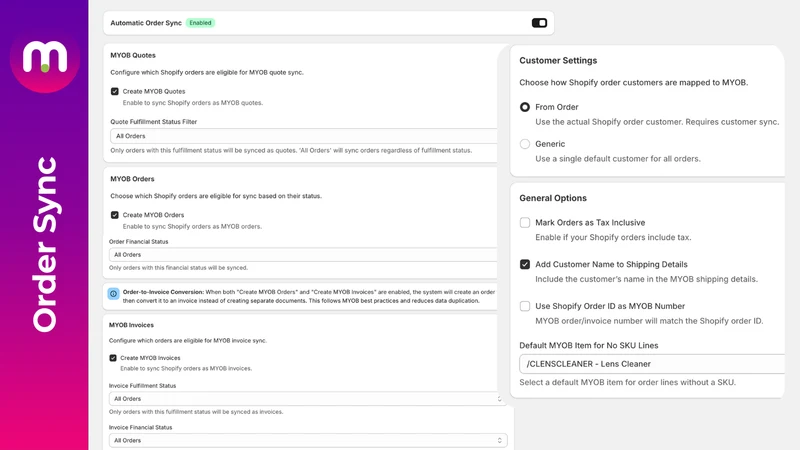The height and width of the screenshot is (450, 800).
Task: Click the Automatic Order Sync label
Action: coord(146,23)
